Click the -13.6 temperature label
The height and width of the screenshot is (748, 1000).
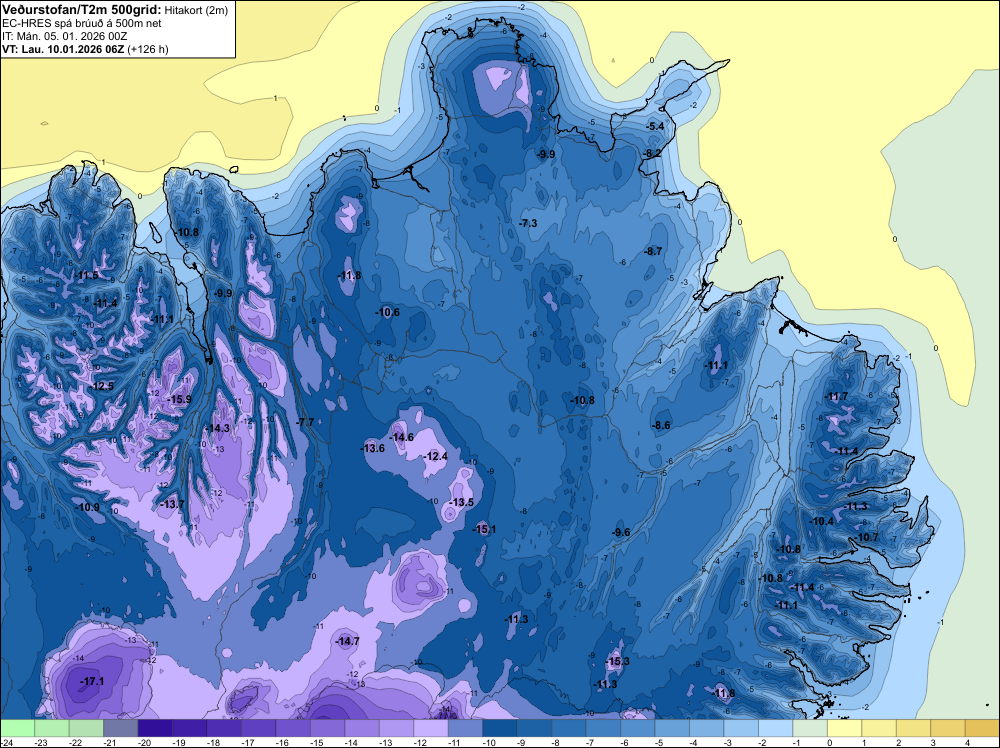tap(373, 448)
